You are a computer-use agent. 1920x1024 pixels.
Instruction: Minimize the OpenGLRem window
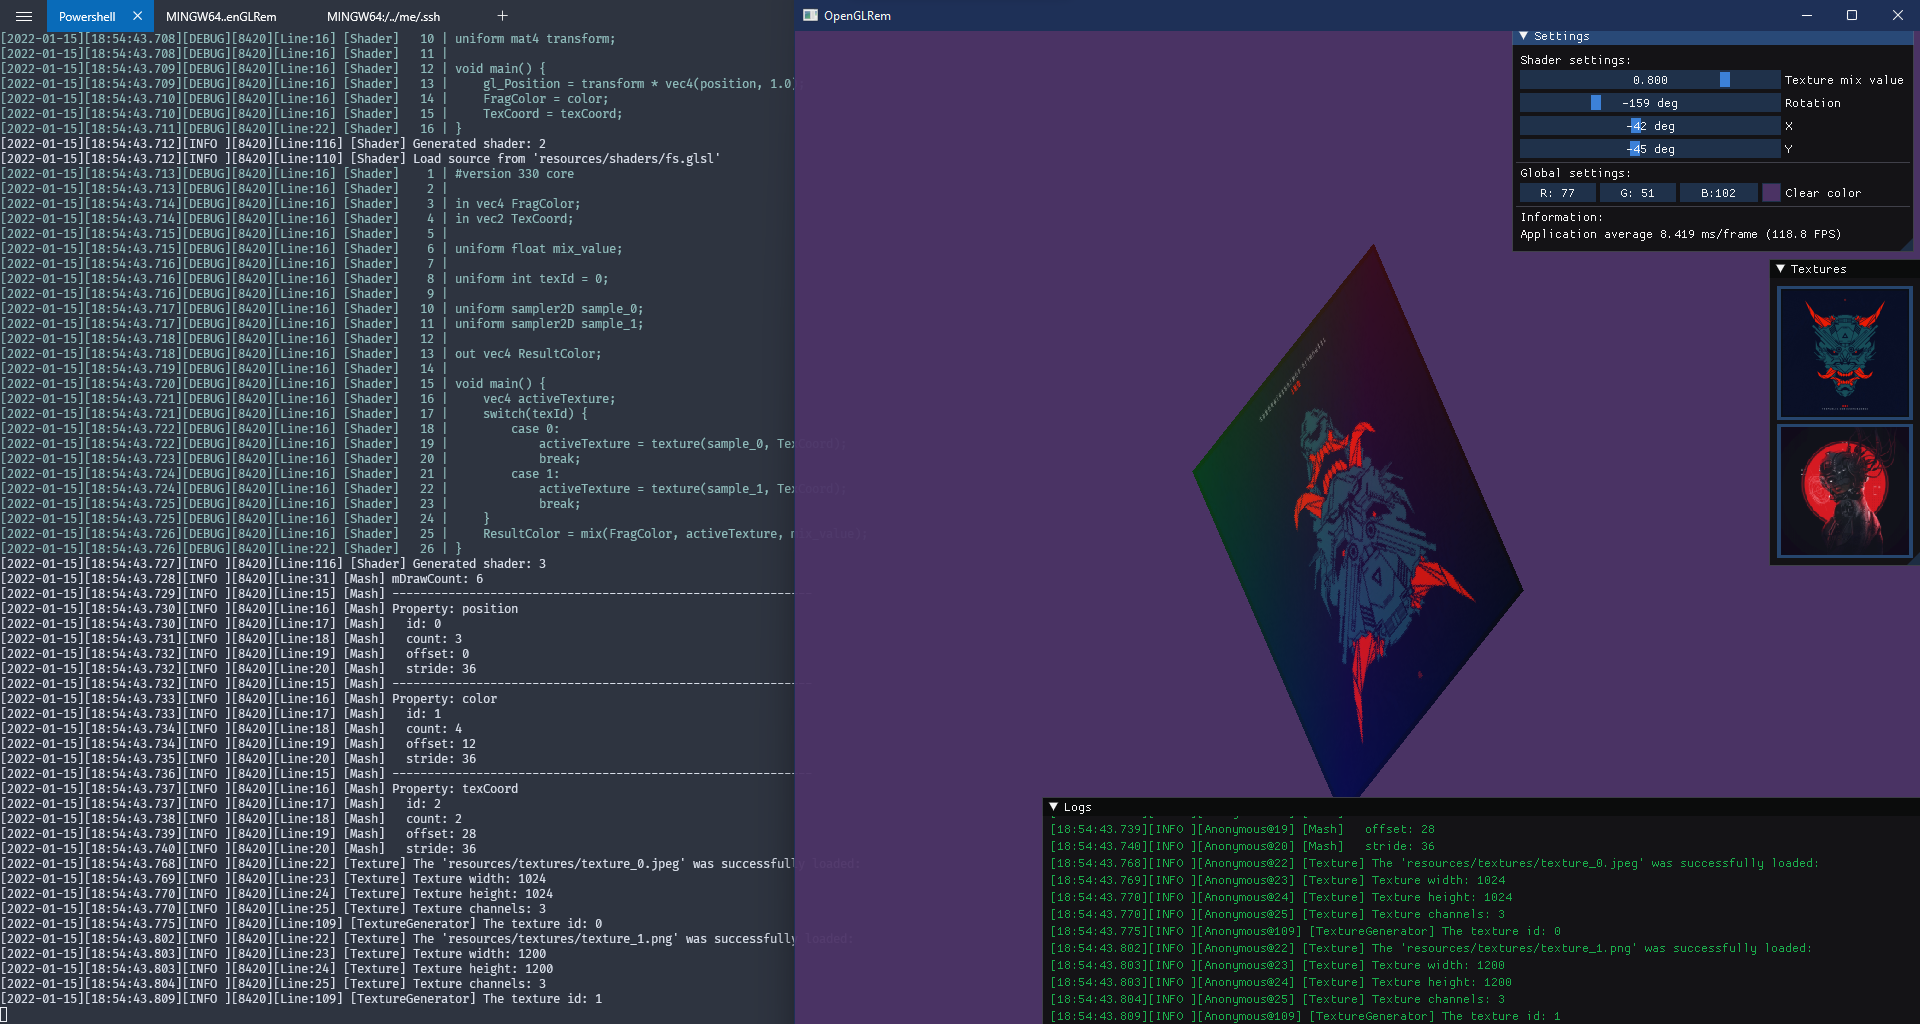click(x=1806, y=15)
